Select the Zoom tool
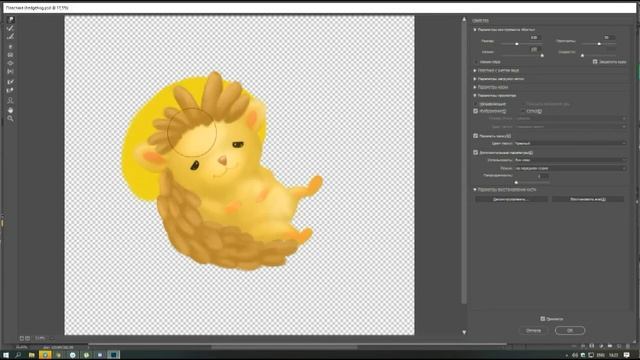The image size is (640, 360). point(11,118)
